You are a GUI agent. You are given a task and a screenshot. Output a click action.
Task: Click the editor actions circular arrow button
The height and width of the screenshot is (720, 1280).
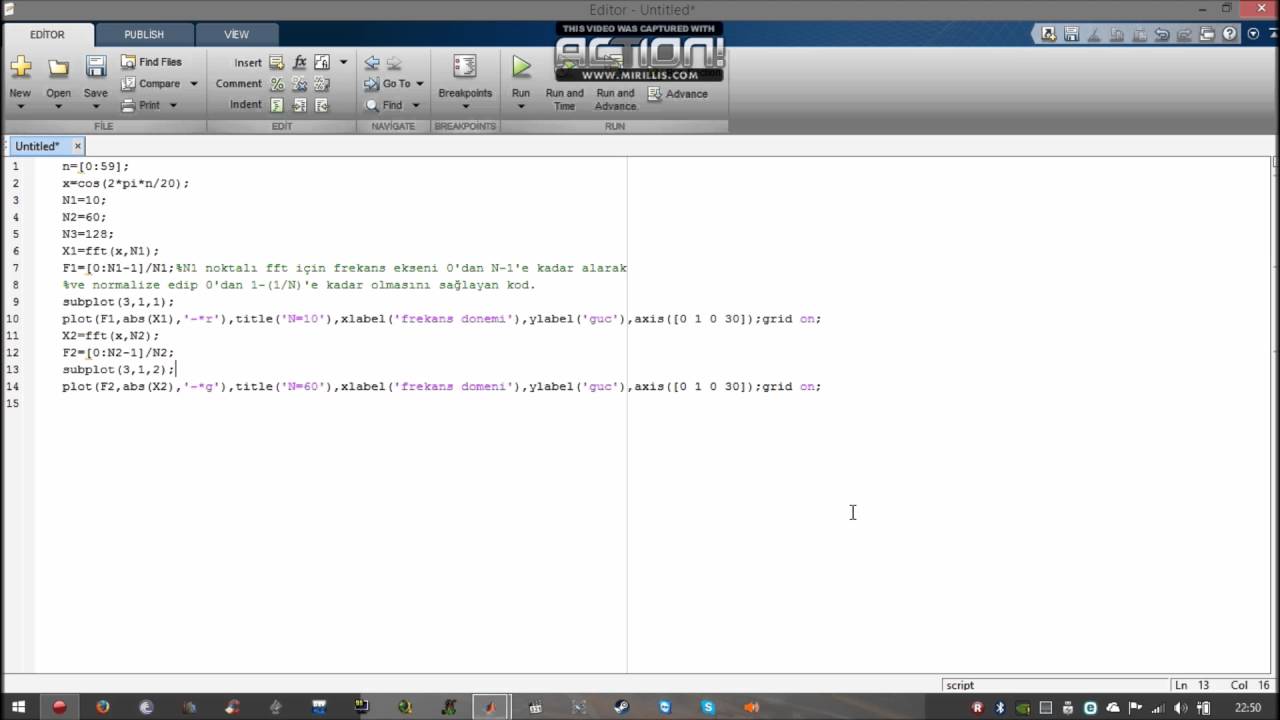coord(1253,34)
